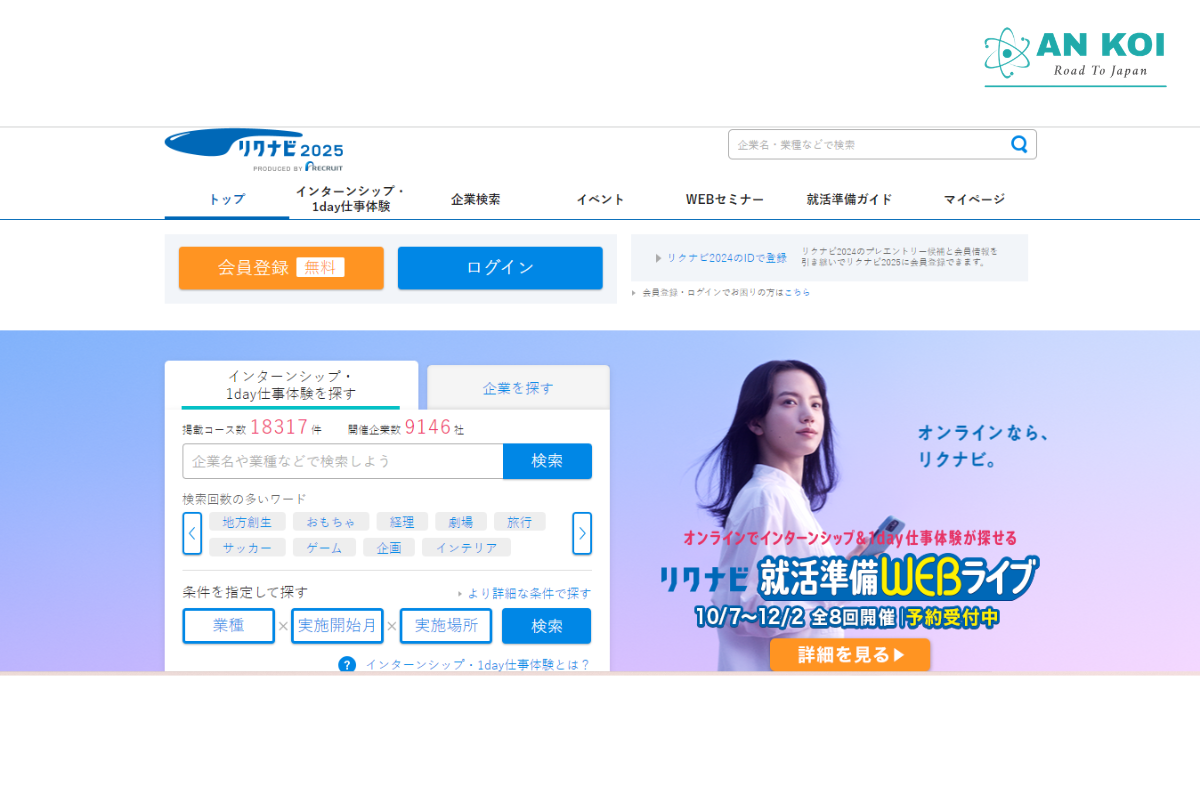
Task: Select the 企画 keyword tag
Action: click(389, 548)
